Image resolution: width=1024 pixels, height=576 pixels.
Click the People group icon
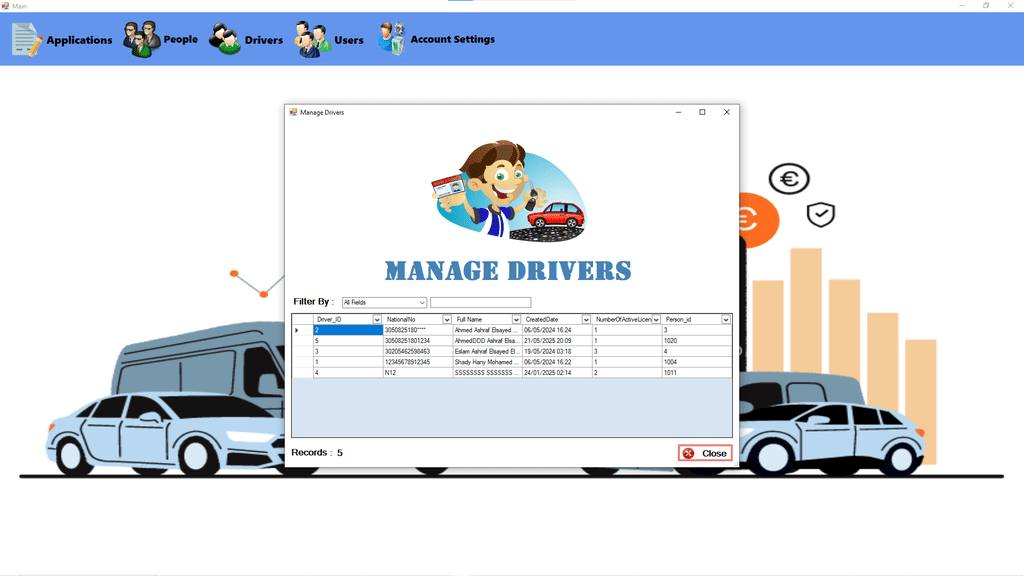141,40
